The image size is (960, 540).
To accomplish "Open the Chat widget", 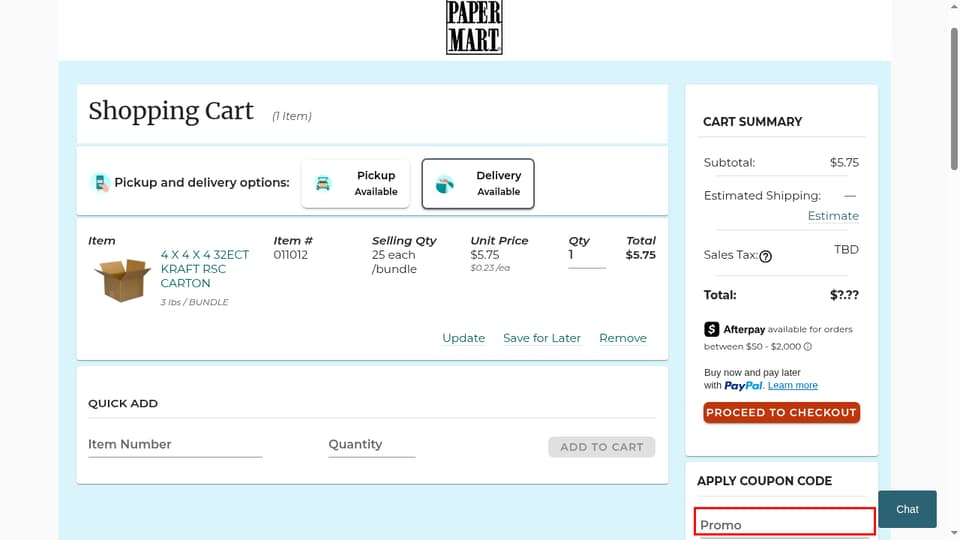I will point(907,509).
